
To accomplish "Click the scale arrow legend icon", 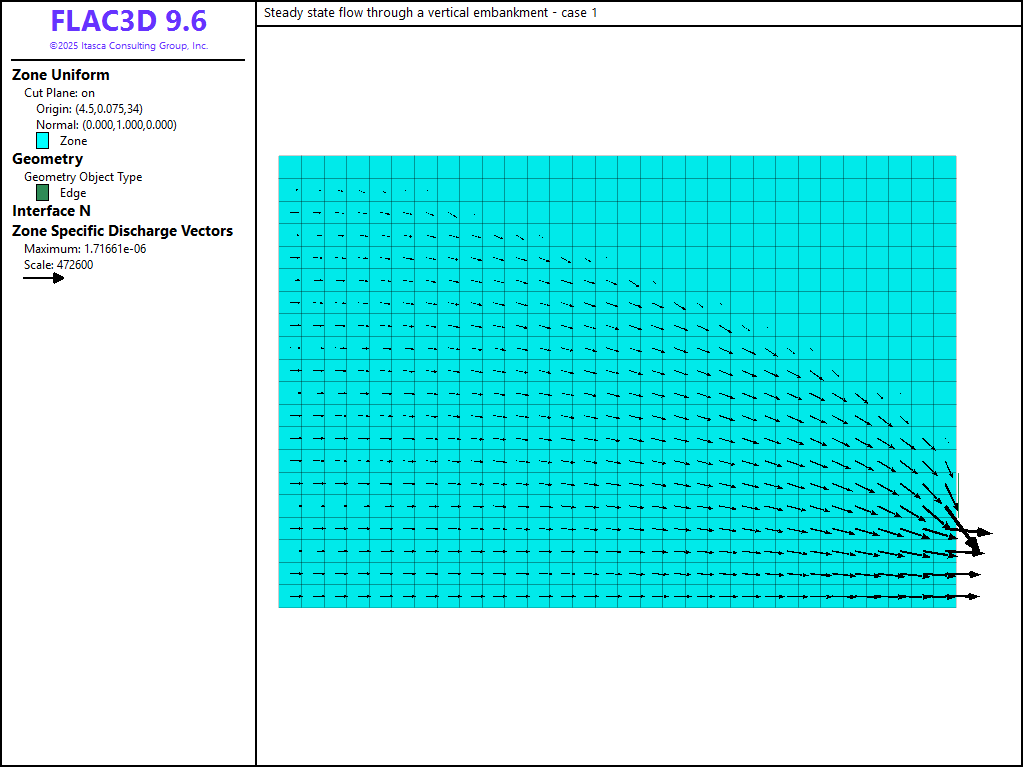I will point(43,278).
